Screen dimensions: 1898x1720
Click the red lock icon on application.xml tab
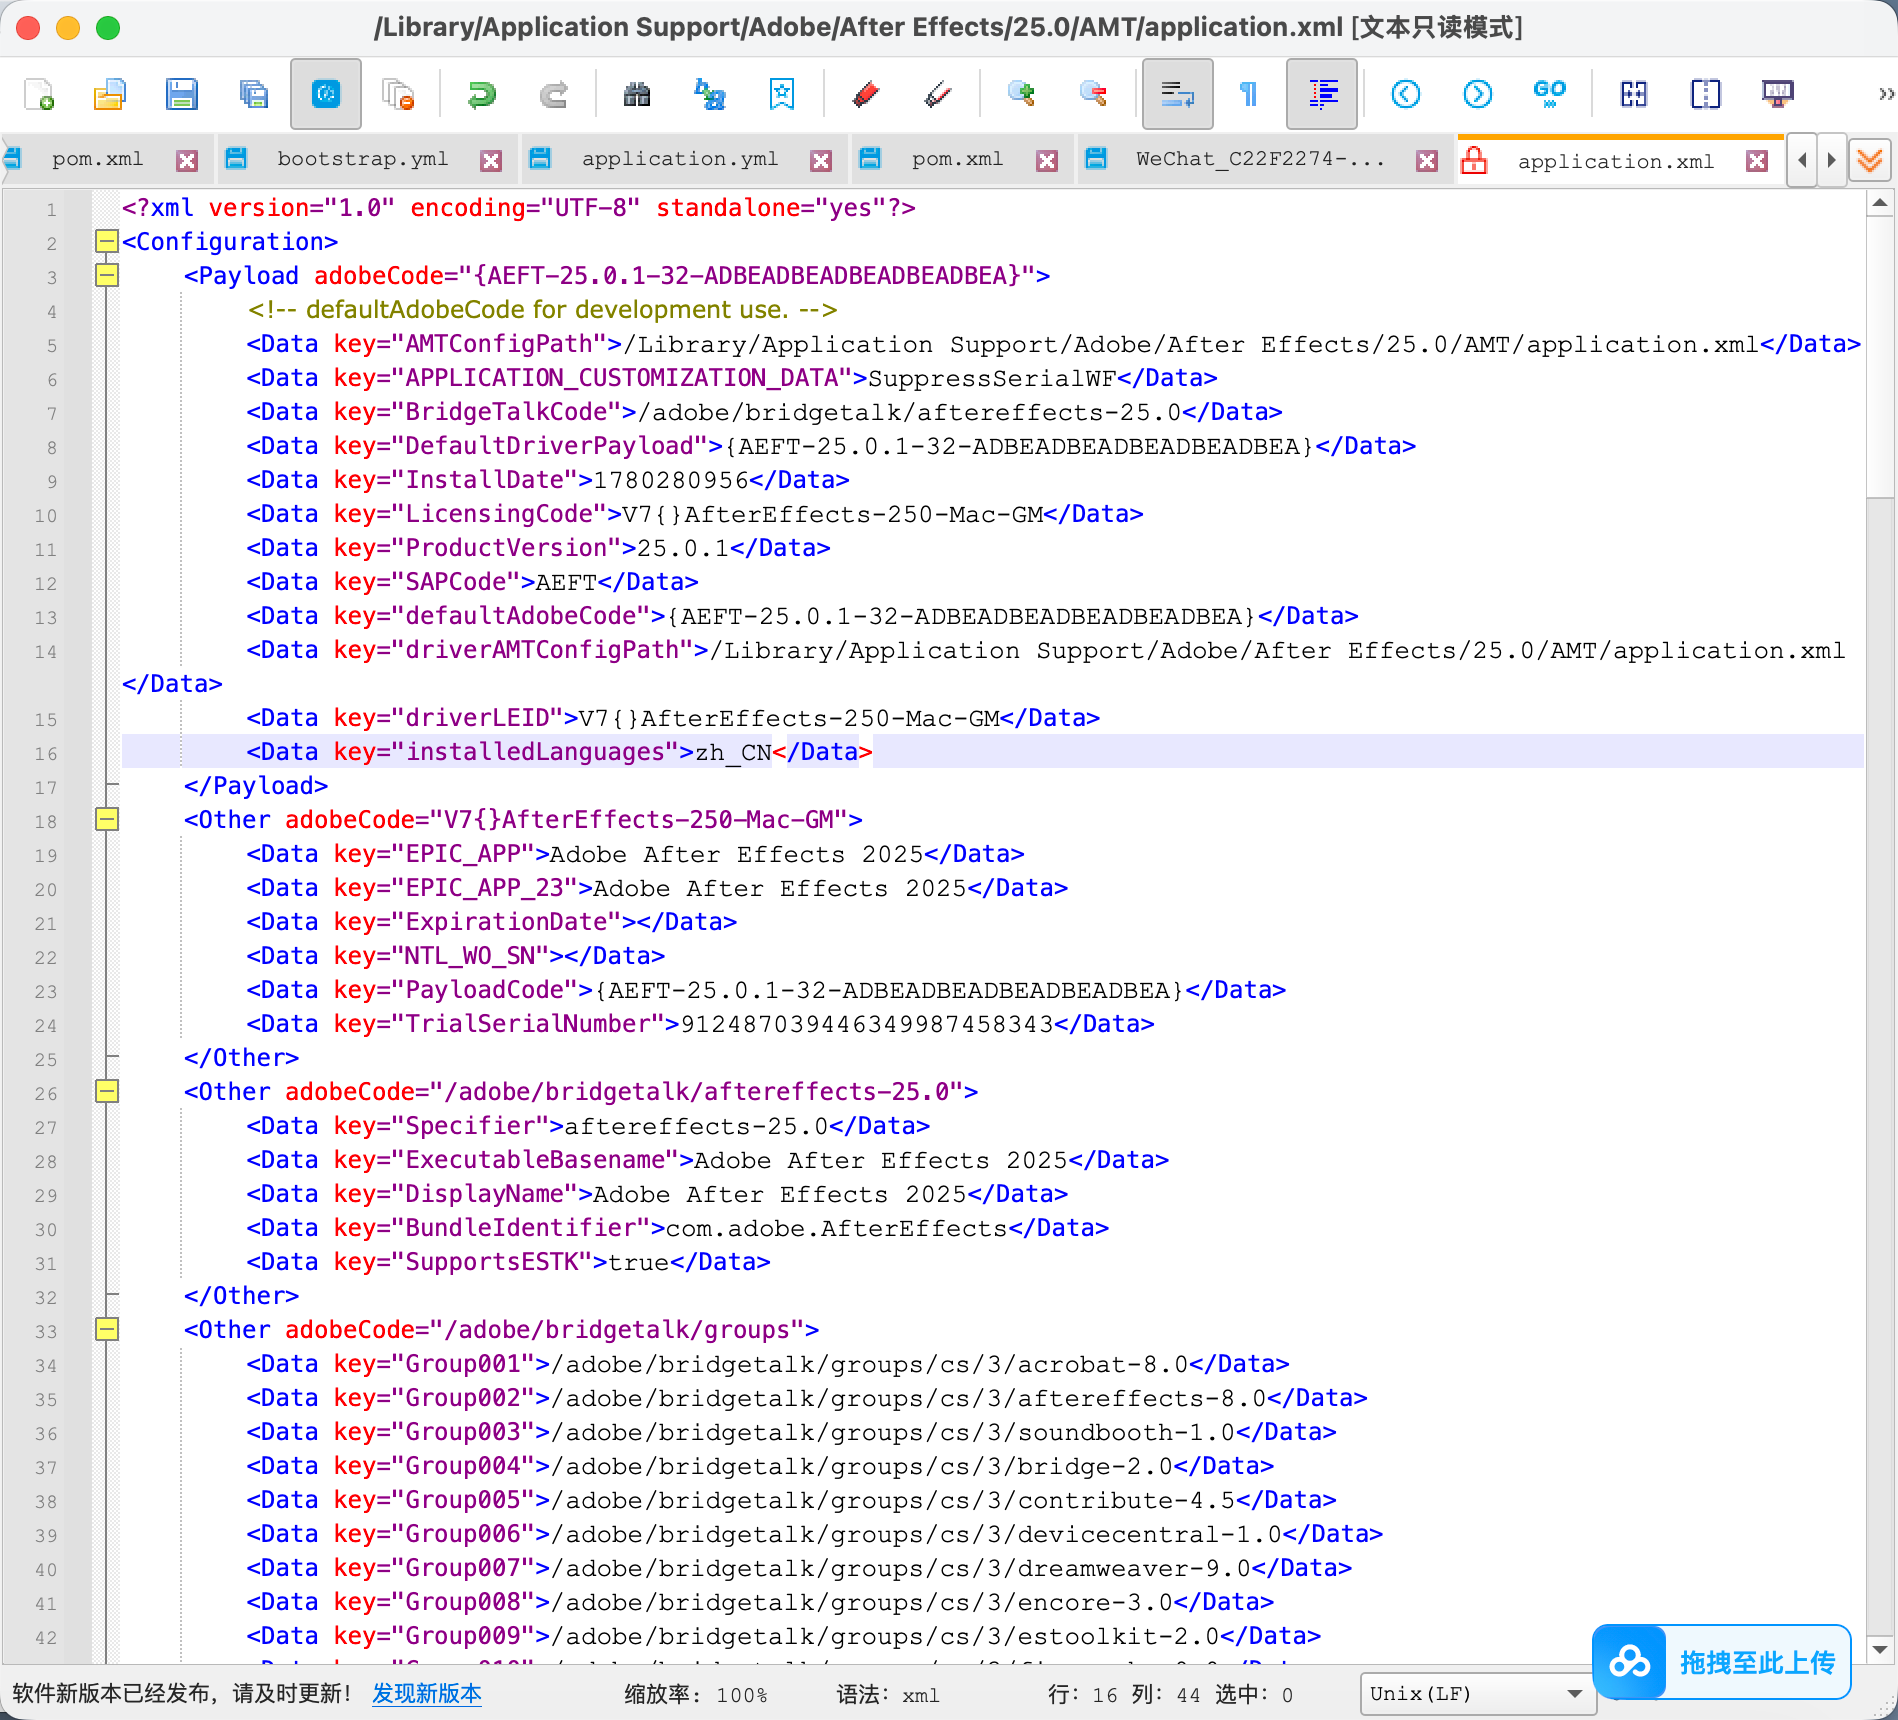[x=1474, y=160]
